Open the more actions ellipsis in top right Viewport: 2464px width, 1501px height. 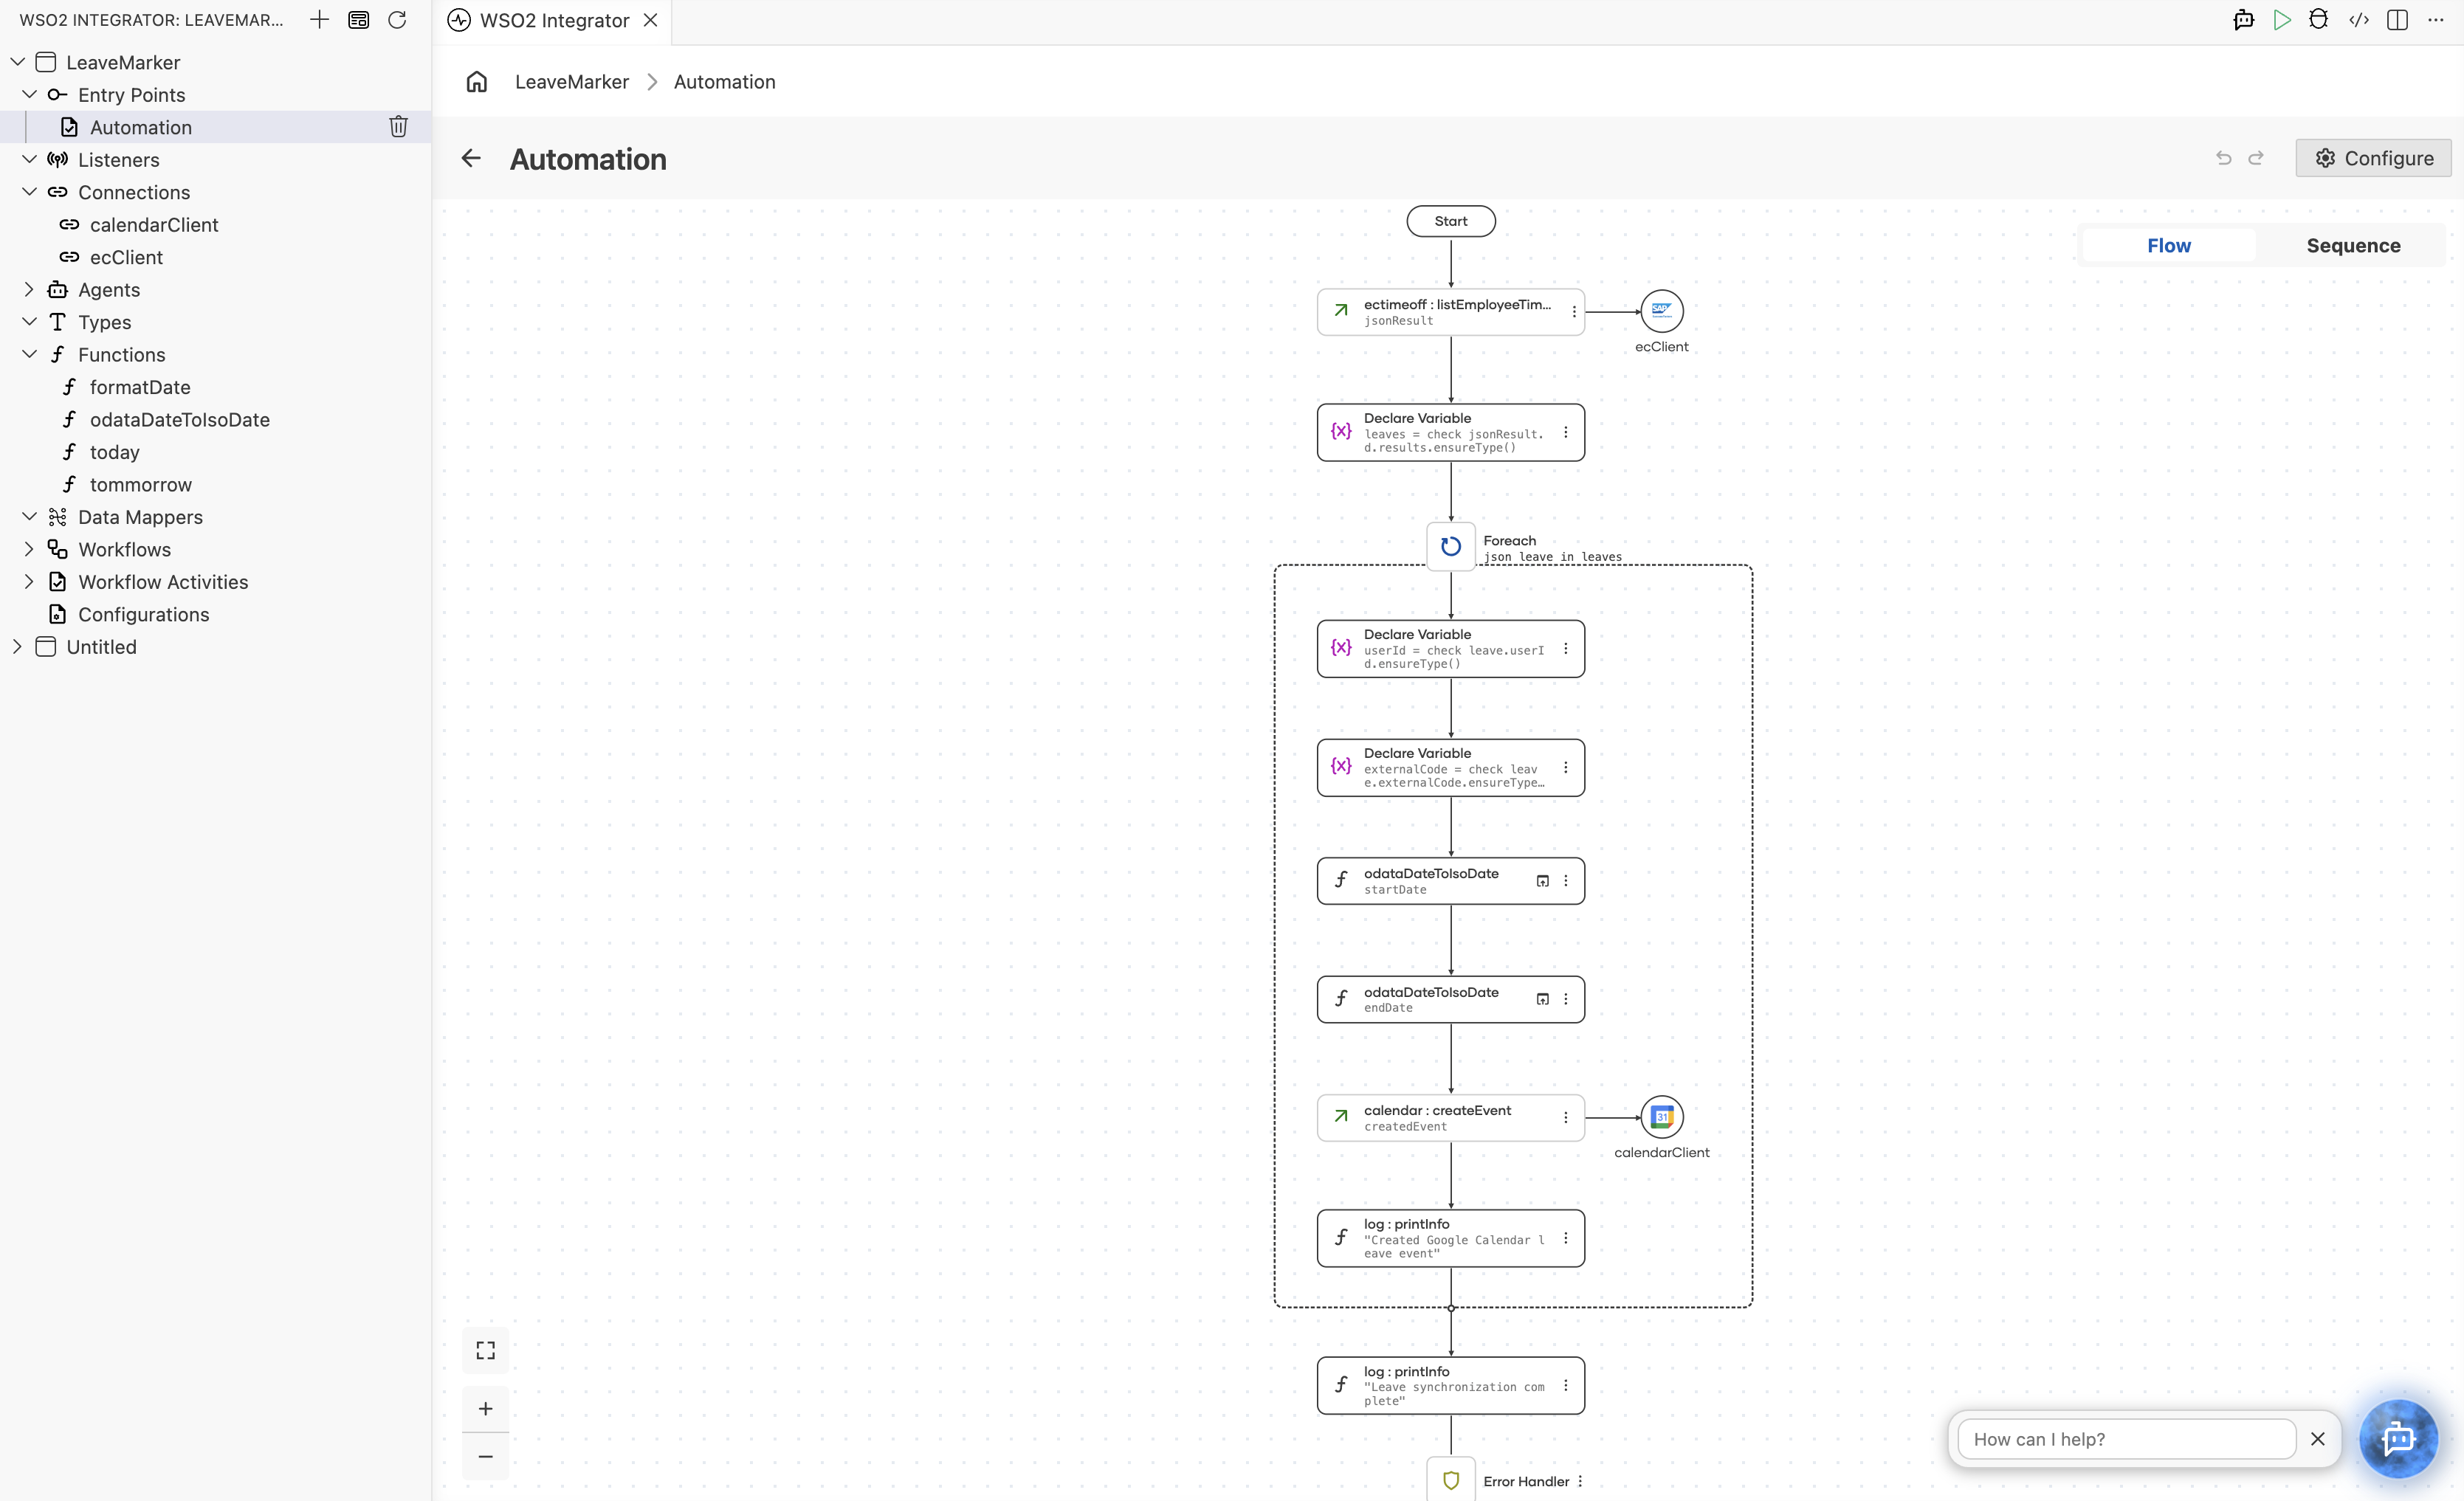pos(2436,20)
